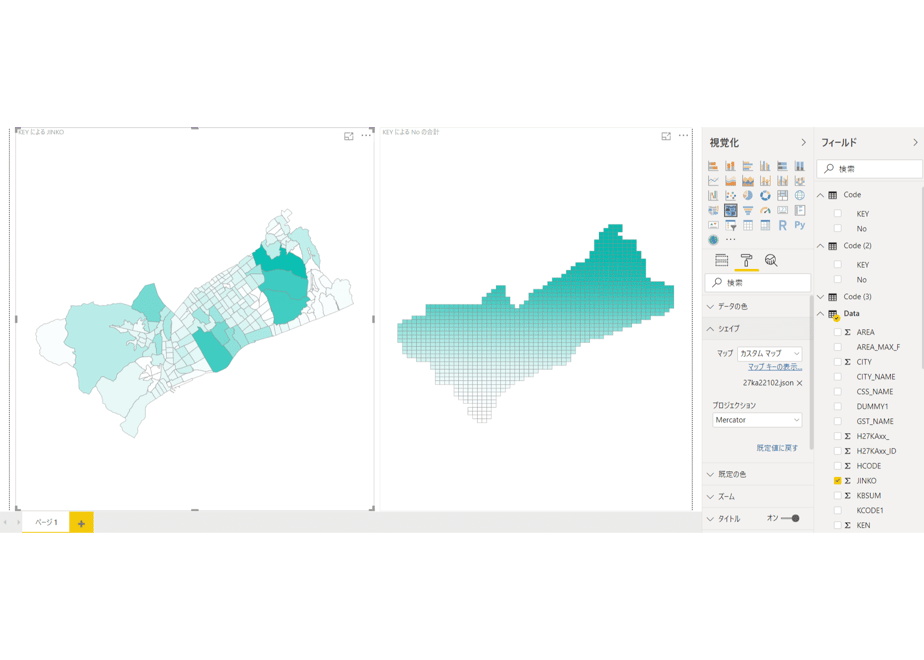Toggle the タイトル on/off switch
The image size is (924, 660).
tap(790, 519)
